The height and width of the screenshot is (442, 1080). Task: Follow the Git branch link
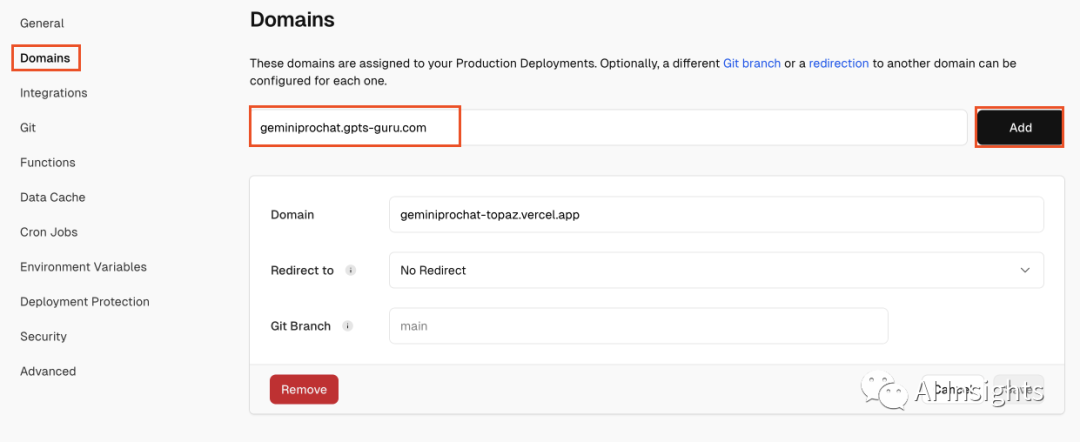pos(752,63)
